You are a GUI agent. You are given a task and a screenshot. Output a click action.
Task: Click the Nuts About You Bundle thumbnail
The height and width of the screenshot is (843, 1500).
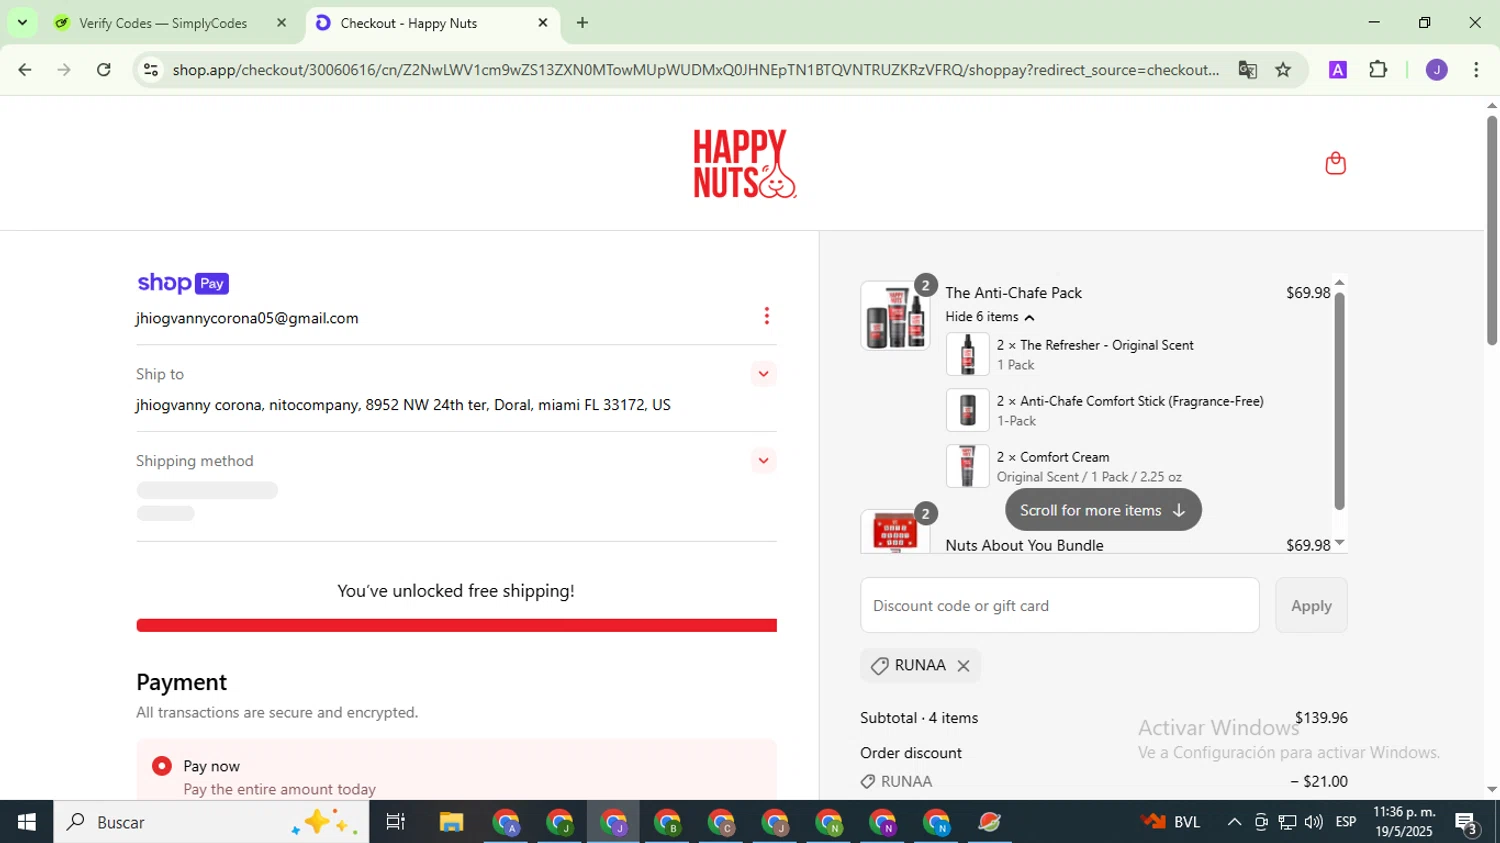click(x=895, y=531)
